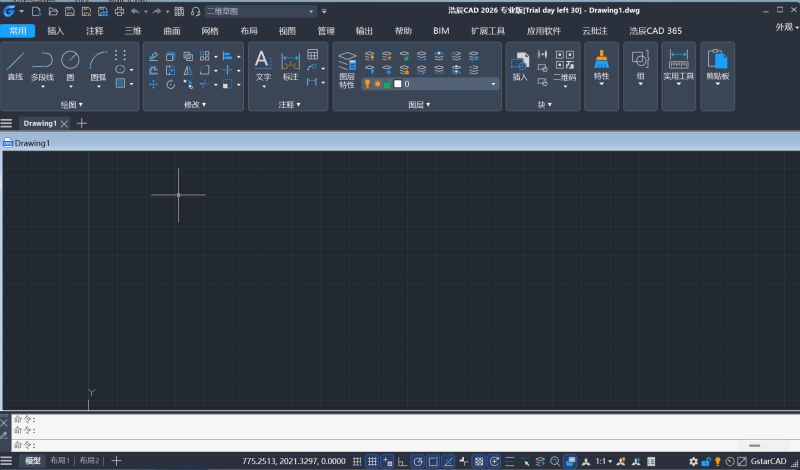Expand the 块 (Block) panel
Screen dimensions: 800x470
(x=544, y=105)
